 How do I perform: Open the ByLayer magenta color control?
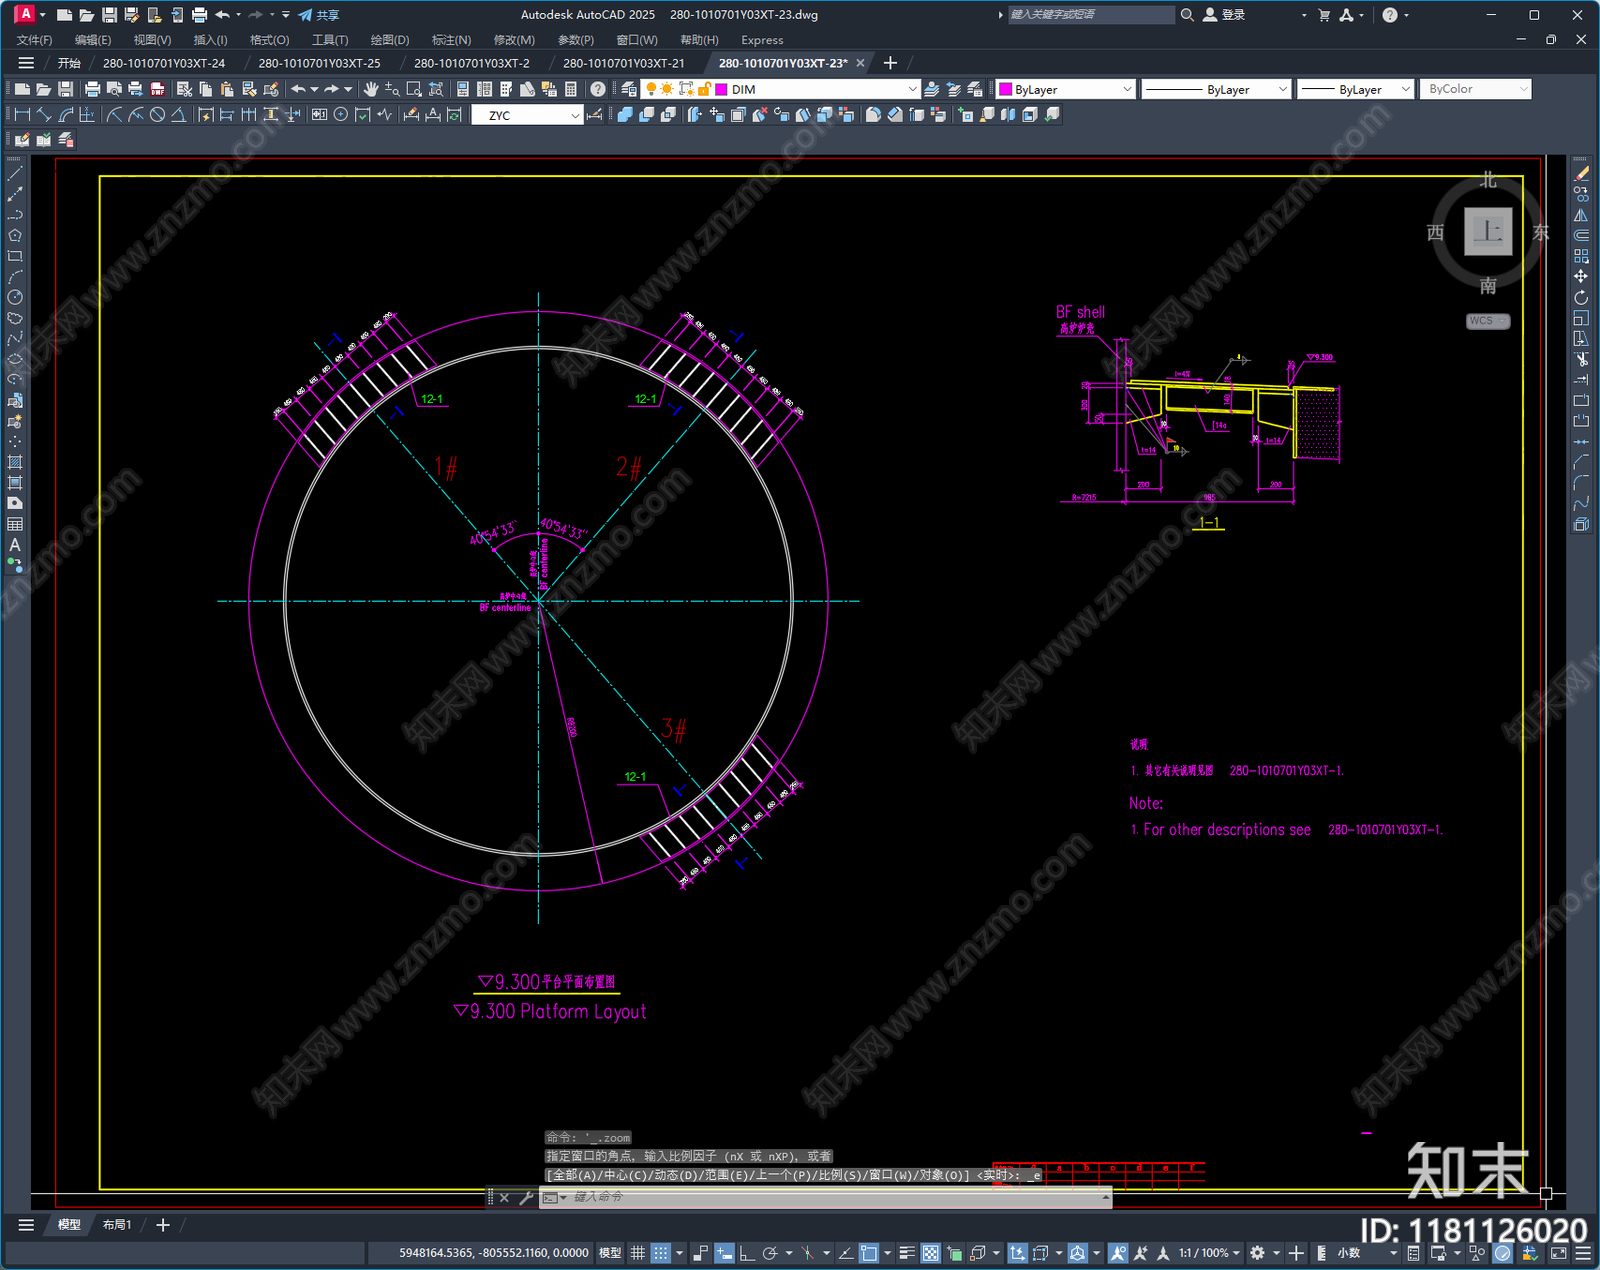coord(1066,89)
